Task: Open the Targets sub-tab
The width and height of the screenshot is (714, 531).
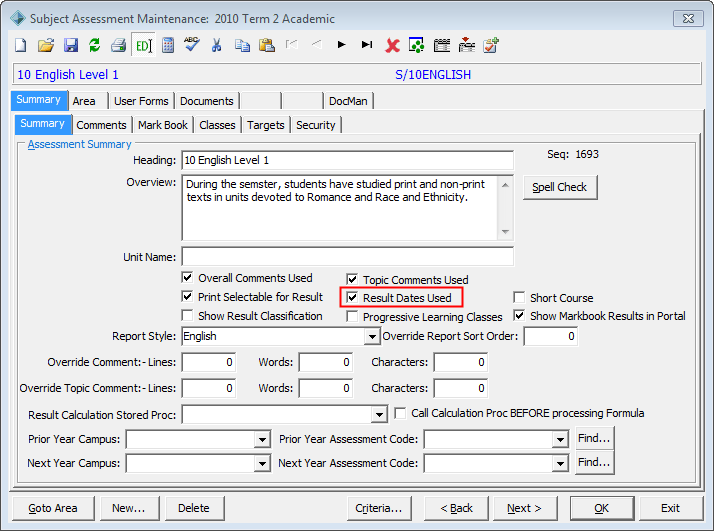Action: click(265, 125)
